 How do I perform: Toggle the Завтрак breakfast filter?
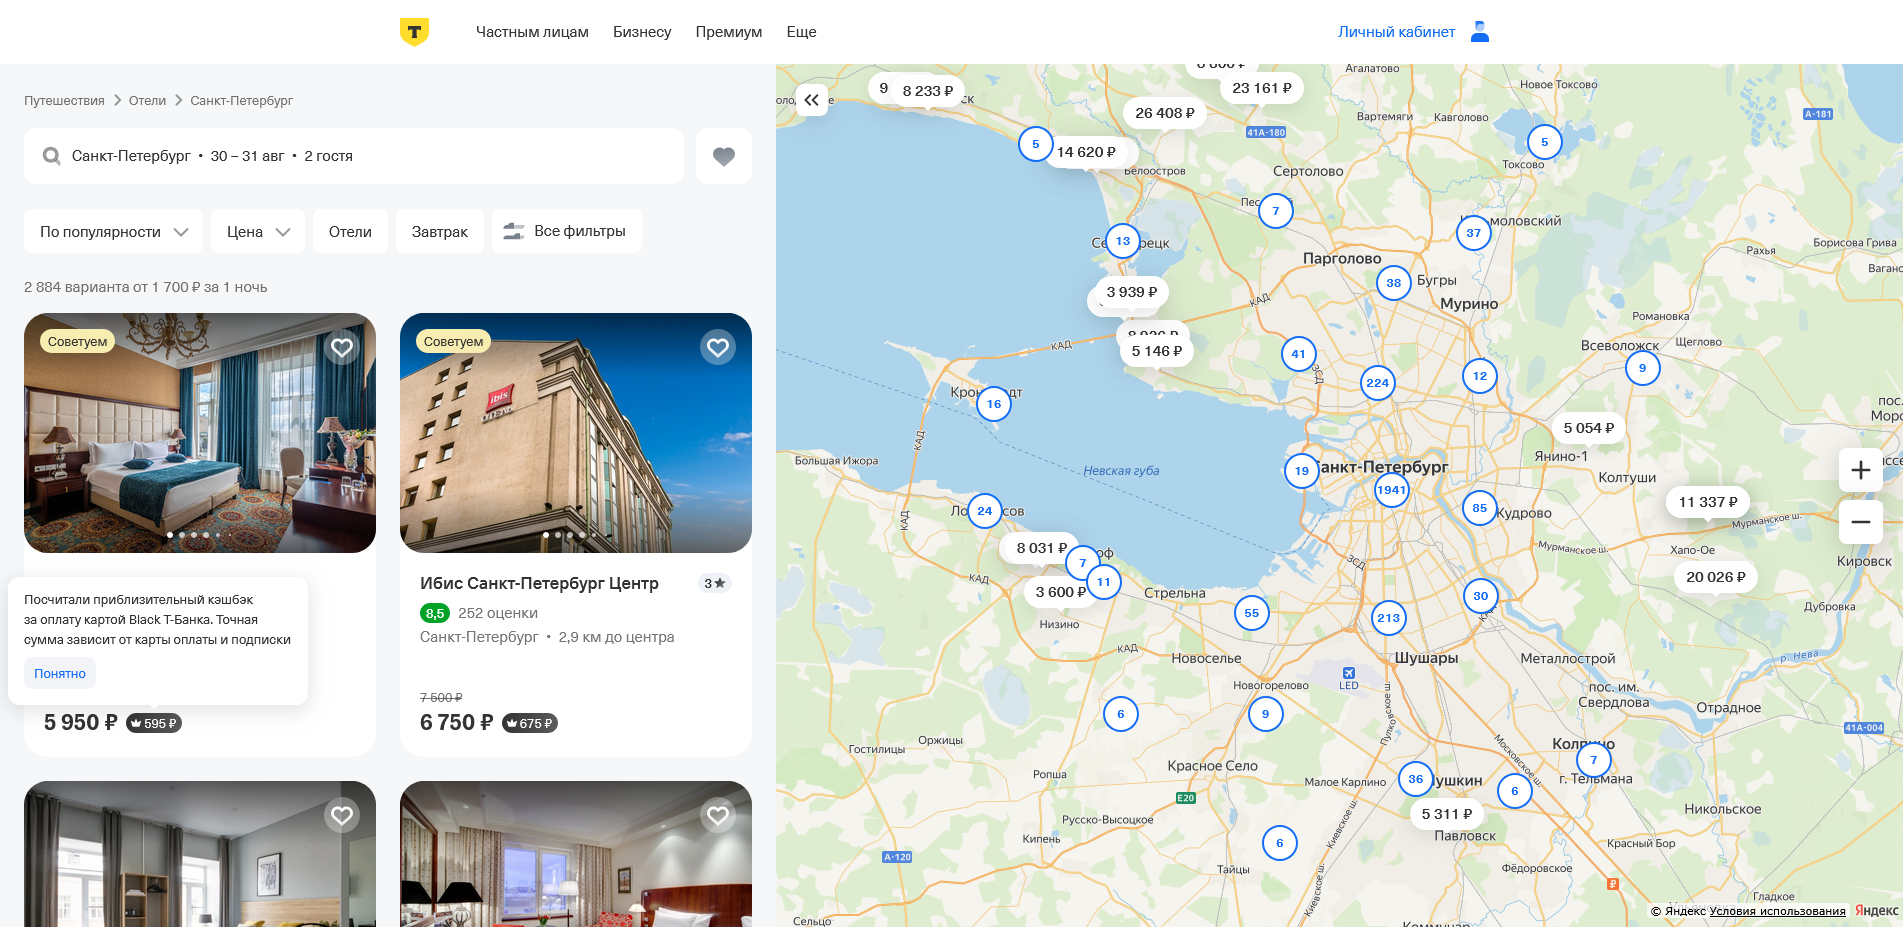(x=439, y=231)
